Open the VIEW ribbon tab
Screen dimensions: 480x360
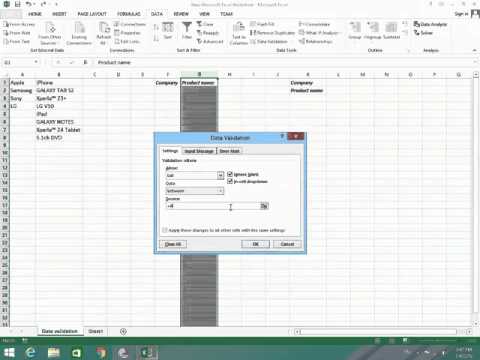204,14
